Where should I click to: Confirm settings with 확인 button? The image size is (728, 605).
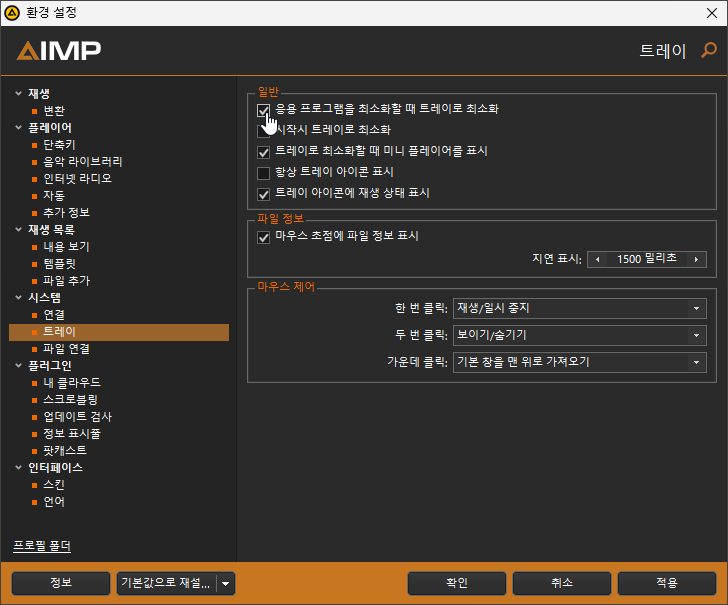[x=457, y=583]
